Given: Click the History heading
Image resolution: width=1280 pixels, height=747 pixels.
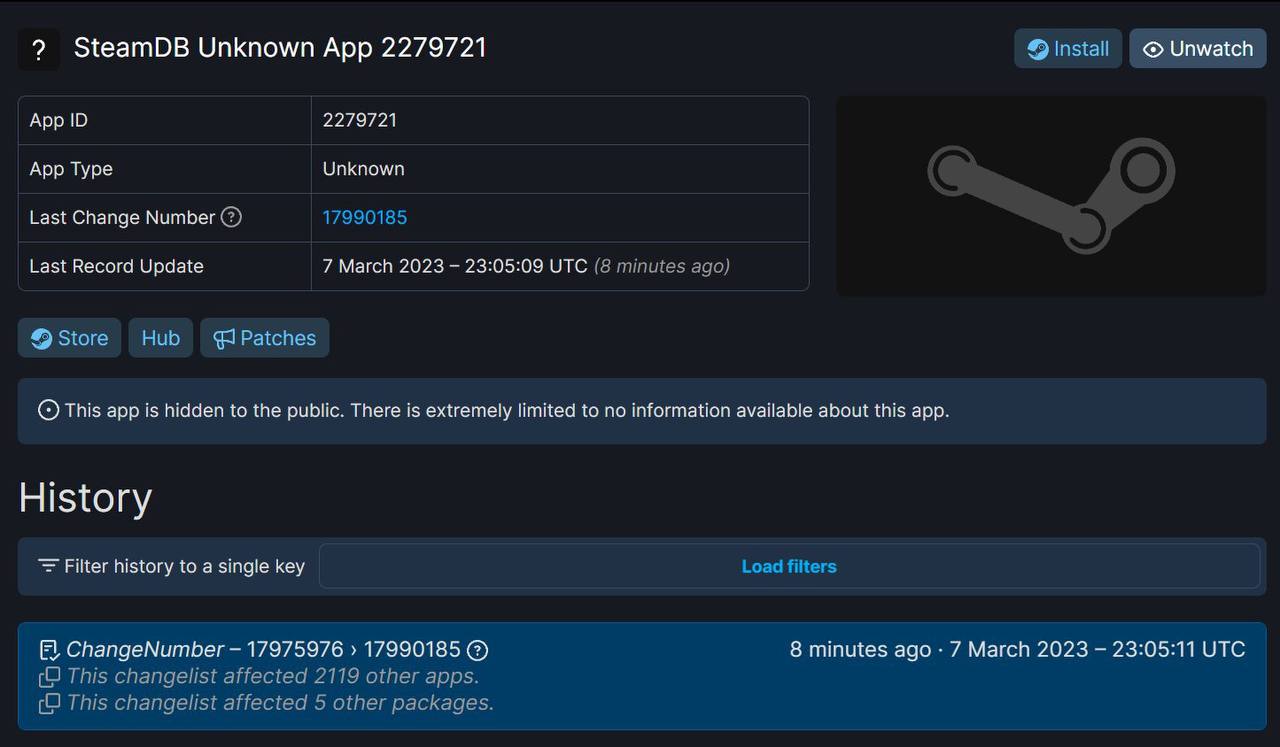Looking at the screenshot, I should (x=85, y=497).
